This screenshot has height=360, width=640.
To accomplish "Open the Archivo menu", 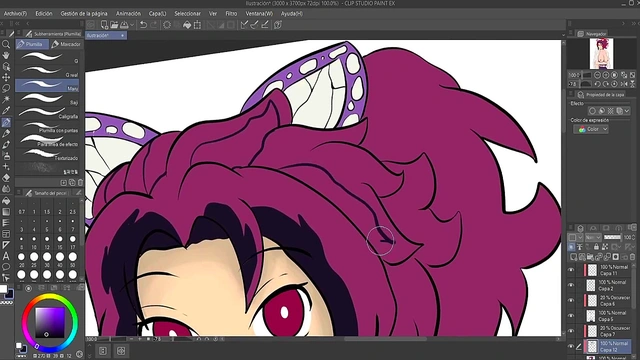I will [15, 13].
